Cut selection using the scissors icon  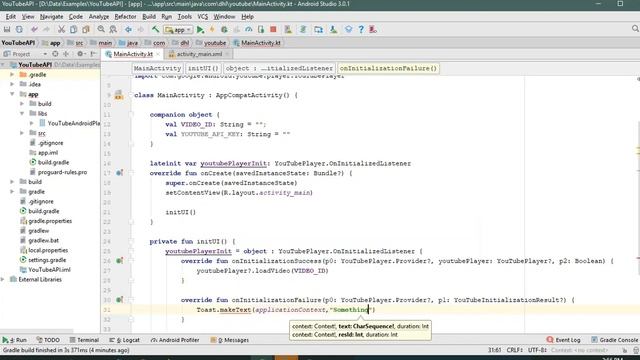click(x=61, y=29)
